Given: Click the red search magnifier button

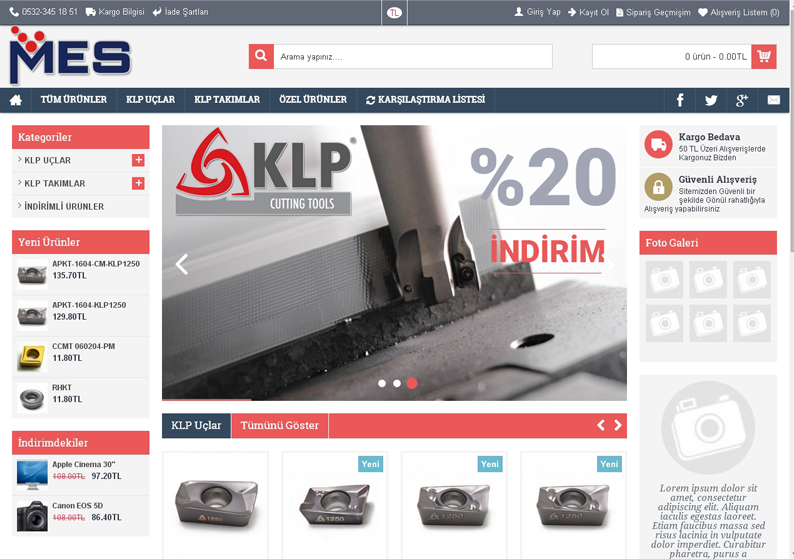Looking at the screenshot, I should (x=261, y=56).
